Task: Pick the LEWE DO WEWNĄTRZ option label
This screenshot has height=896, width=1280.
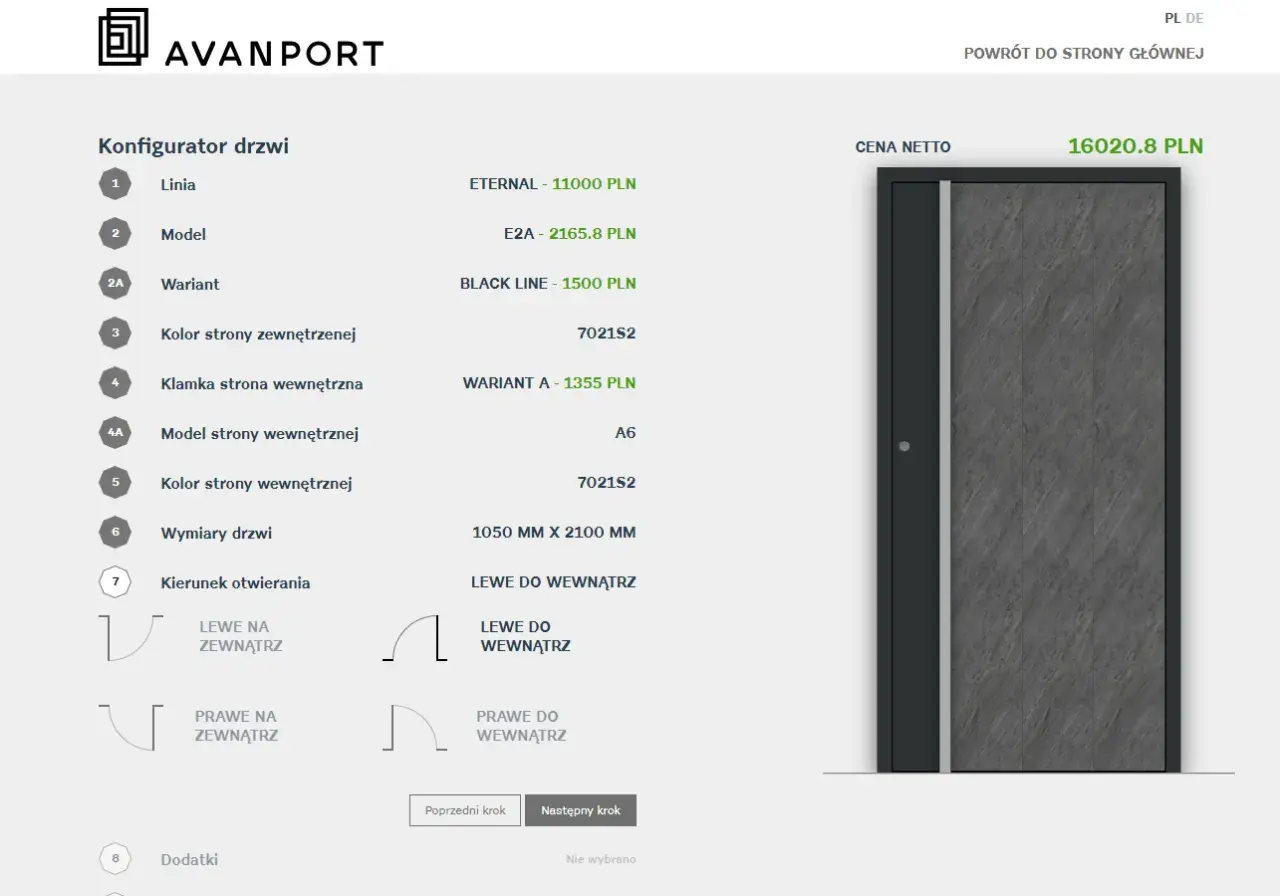Action: coord(525,637)
